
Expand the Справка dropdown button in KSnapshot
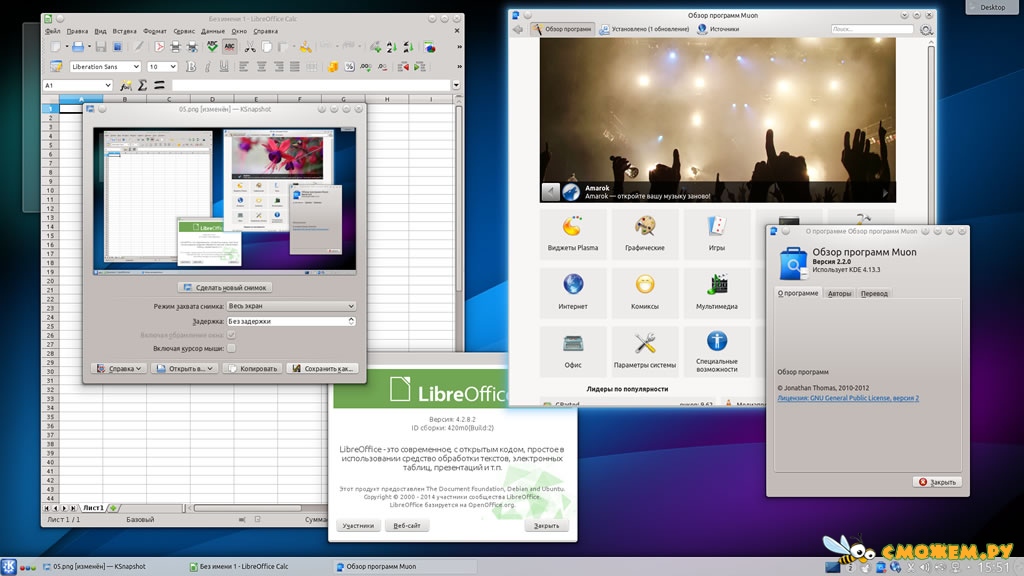[119, 368]
